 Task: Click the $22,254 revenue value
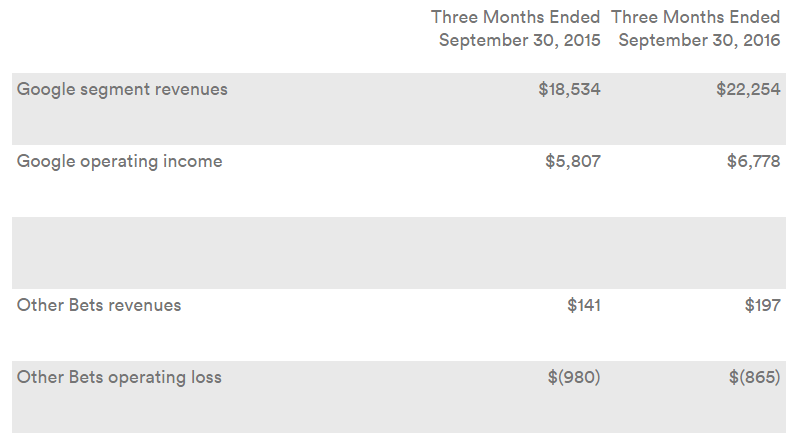coord(748,90)
